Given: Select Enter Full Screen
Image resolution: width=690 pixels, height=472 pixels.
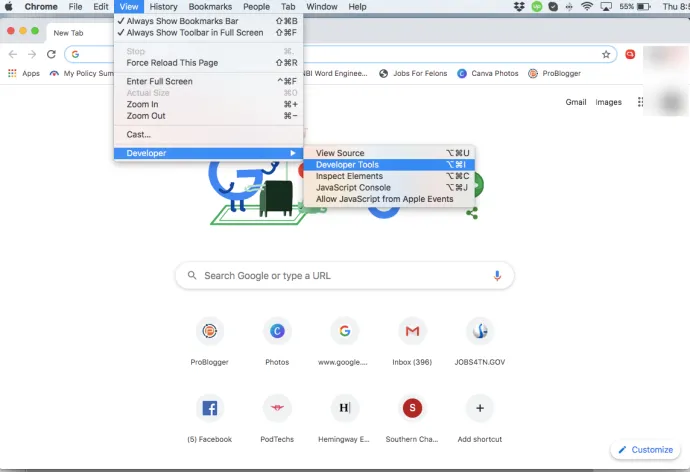Looking at the screenshot, I should tap(208, 81).
